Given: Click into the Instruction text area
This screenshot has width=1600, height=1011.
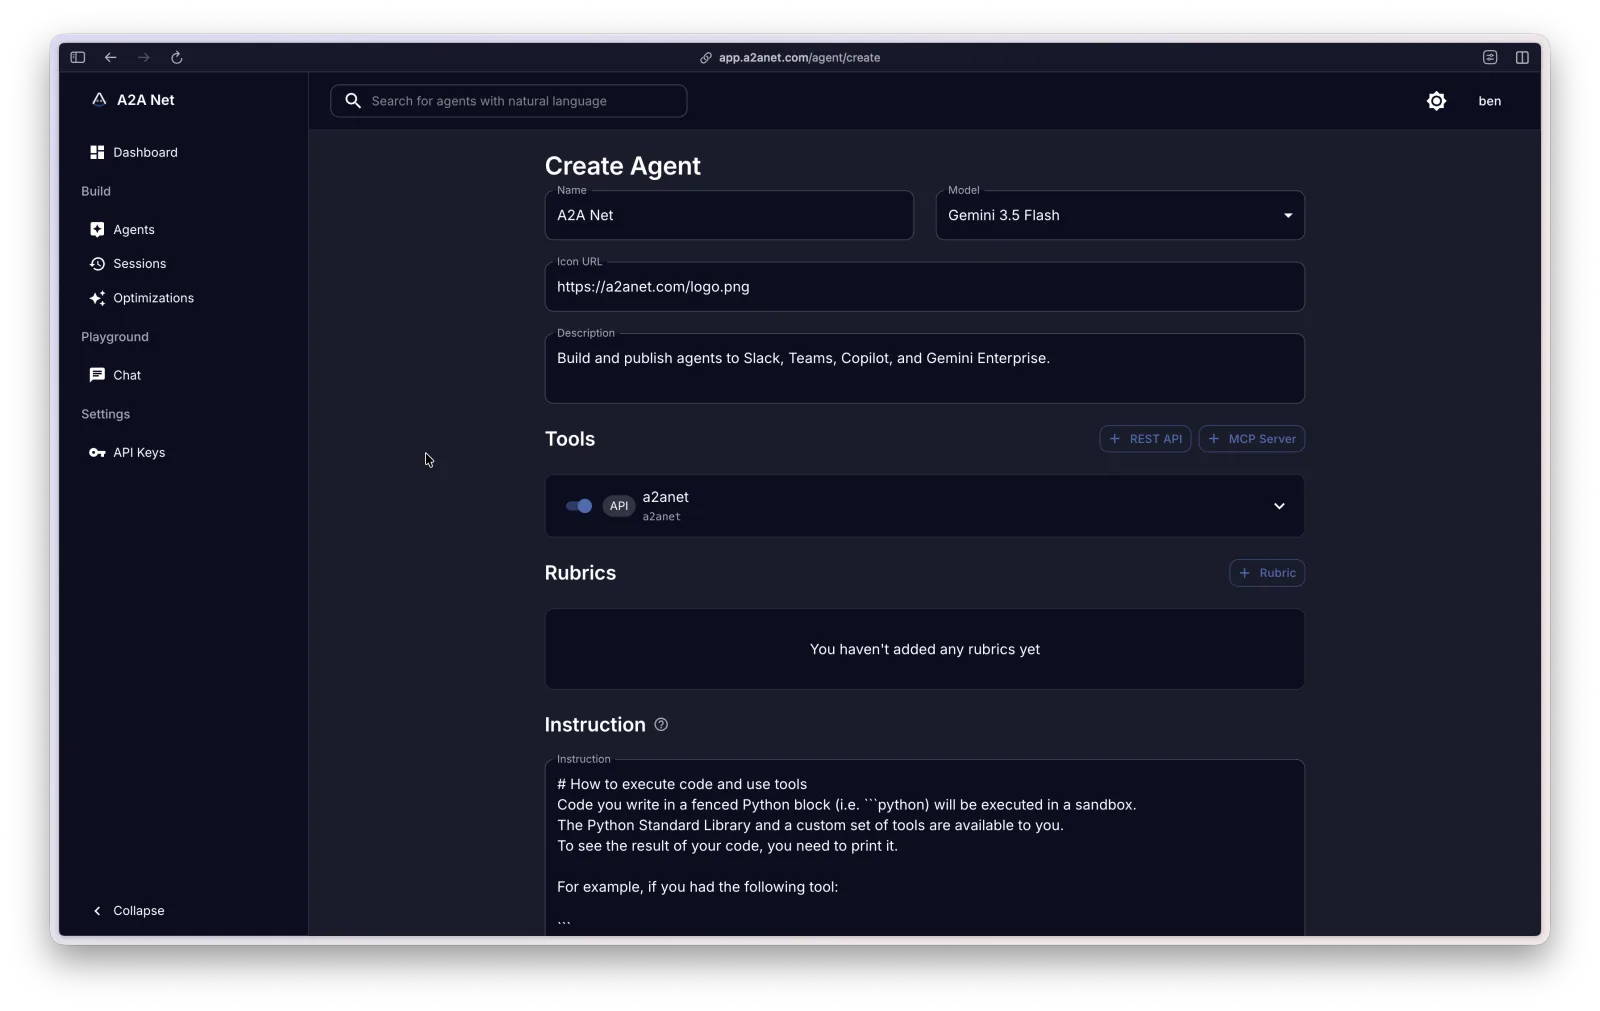Looking at the screenshot, I should [x=925, y=850].
